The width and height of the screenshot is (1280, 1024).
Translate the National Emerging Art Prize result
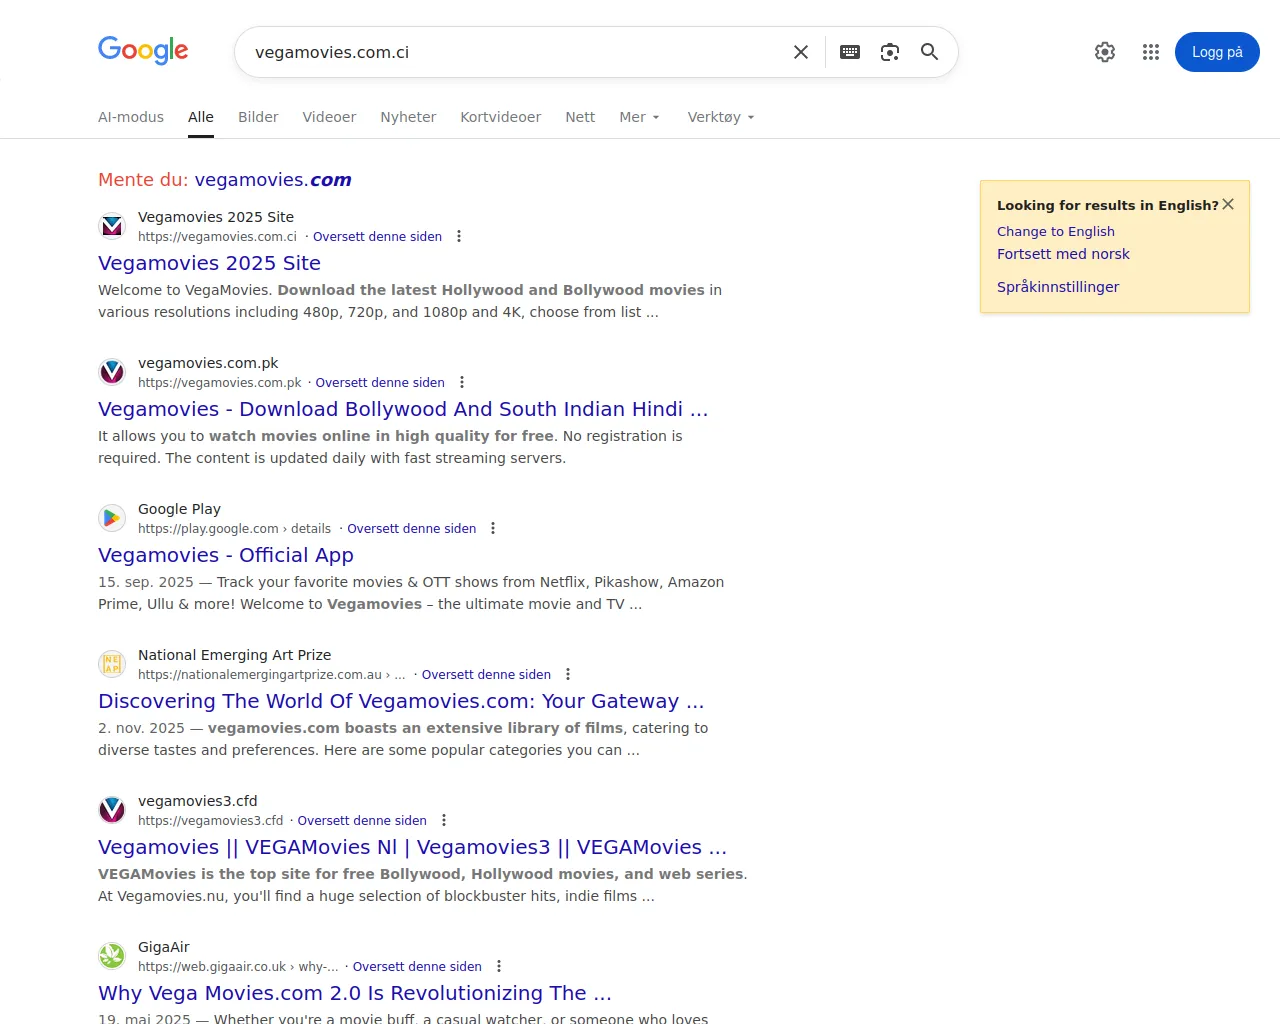pyautogui.click(x=486, y=675)
